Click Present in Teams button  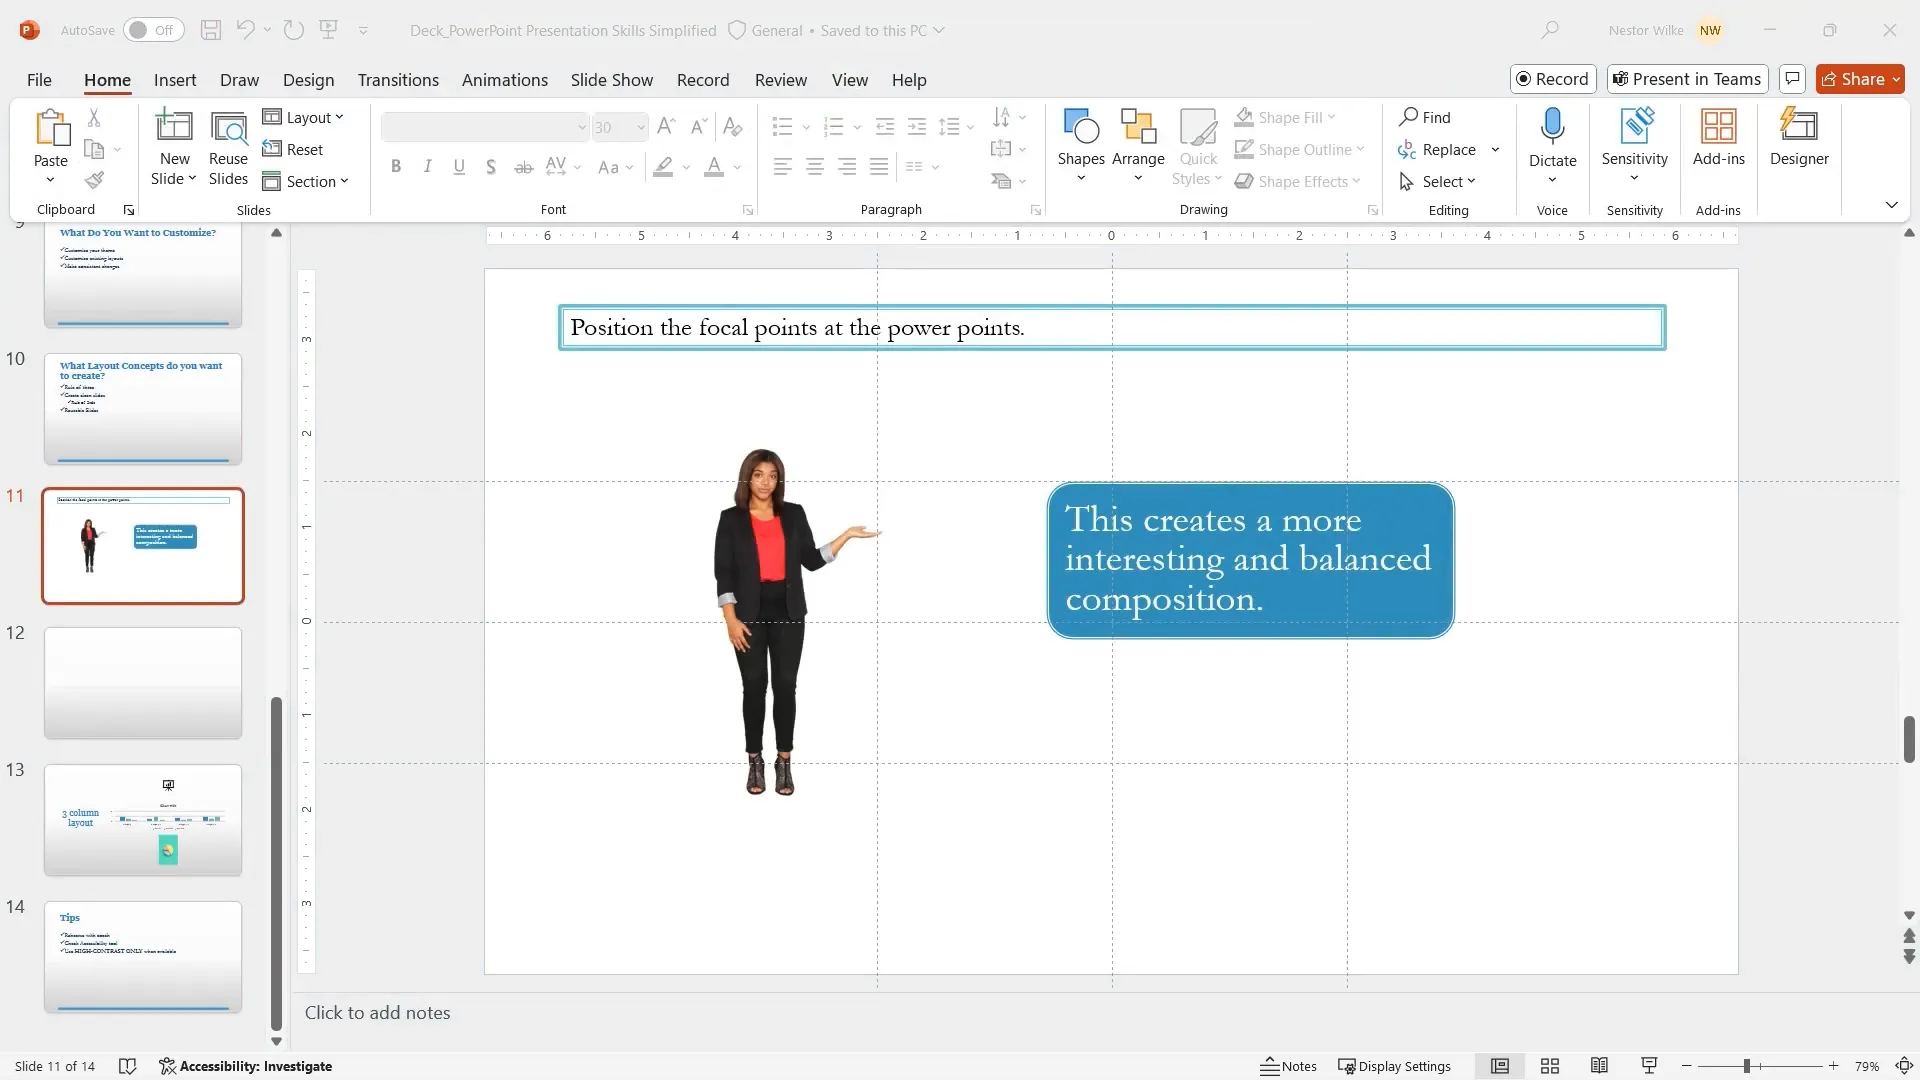pos(1688,79)
